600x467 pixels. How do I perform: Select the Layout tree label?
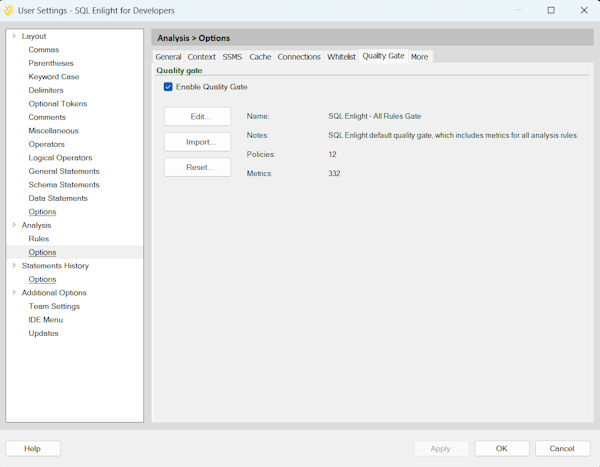point(34,36)
